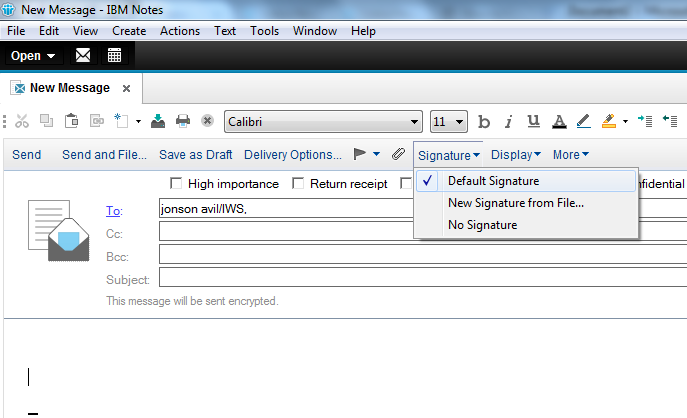Close the New Message tab
Image resolution: width=687 pixels, height=418 pixels.
pos(126,89)
